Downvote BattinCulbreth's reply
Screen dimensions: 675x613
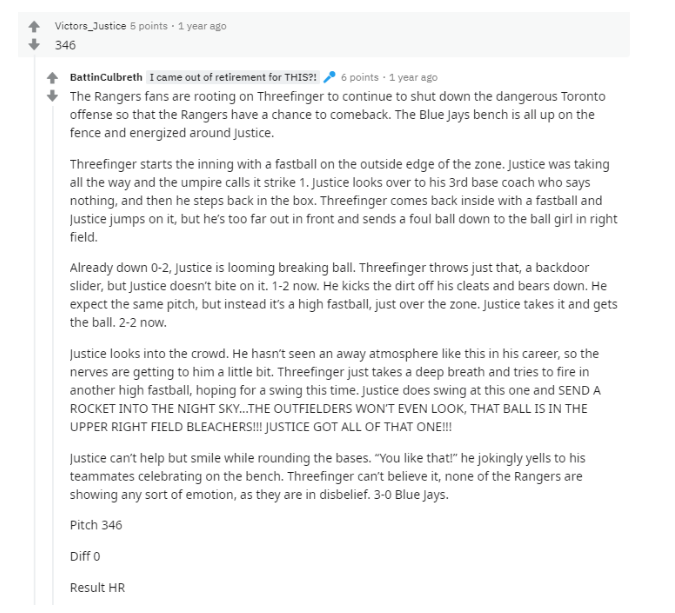pyautogui.click(x=53, y=96)
